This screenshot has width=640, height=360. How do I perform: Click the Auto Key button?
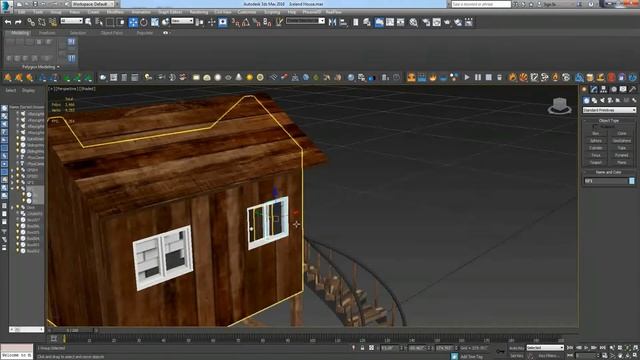pos(516,348)
